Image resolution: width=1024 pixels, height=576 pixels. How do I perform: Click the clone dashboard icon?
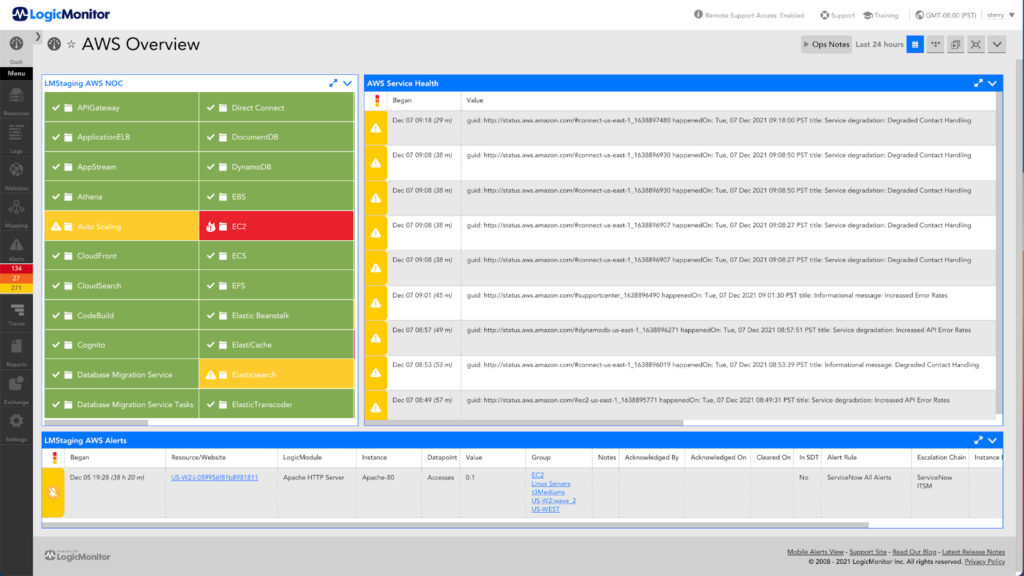tap(955, 44)
